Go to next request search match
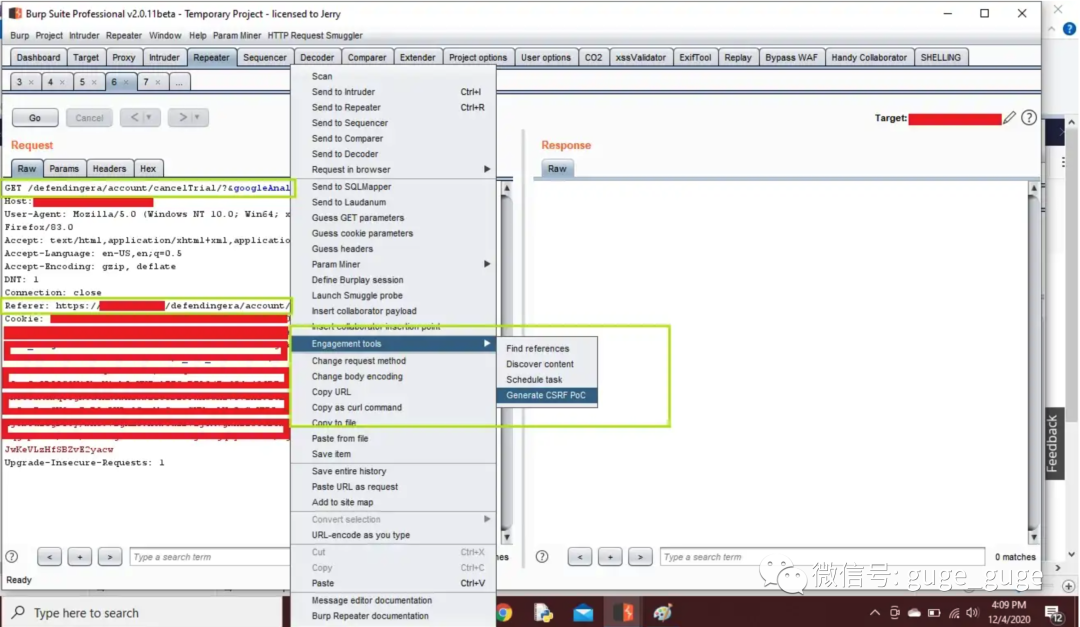Image resolution: width=1080 pixels, height=627 pixels. [x=110, y=557]
